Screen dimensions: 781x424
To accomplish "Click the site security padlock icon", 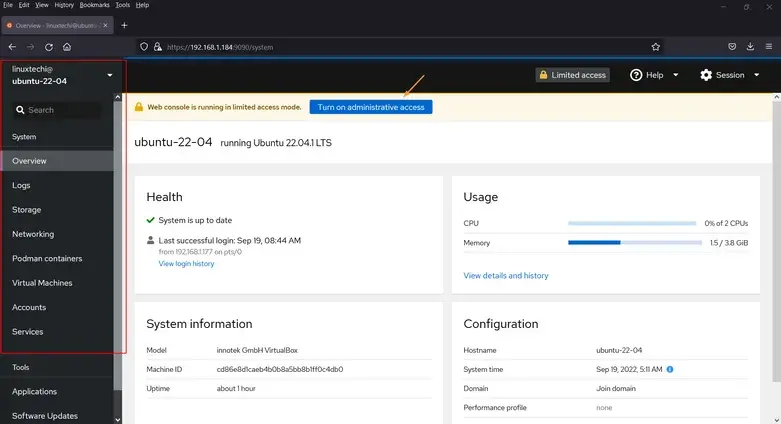I will tap(158, 47).
